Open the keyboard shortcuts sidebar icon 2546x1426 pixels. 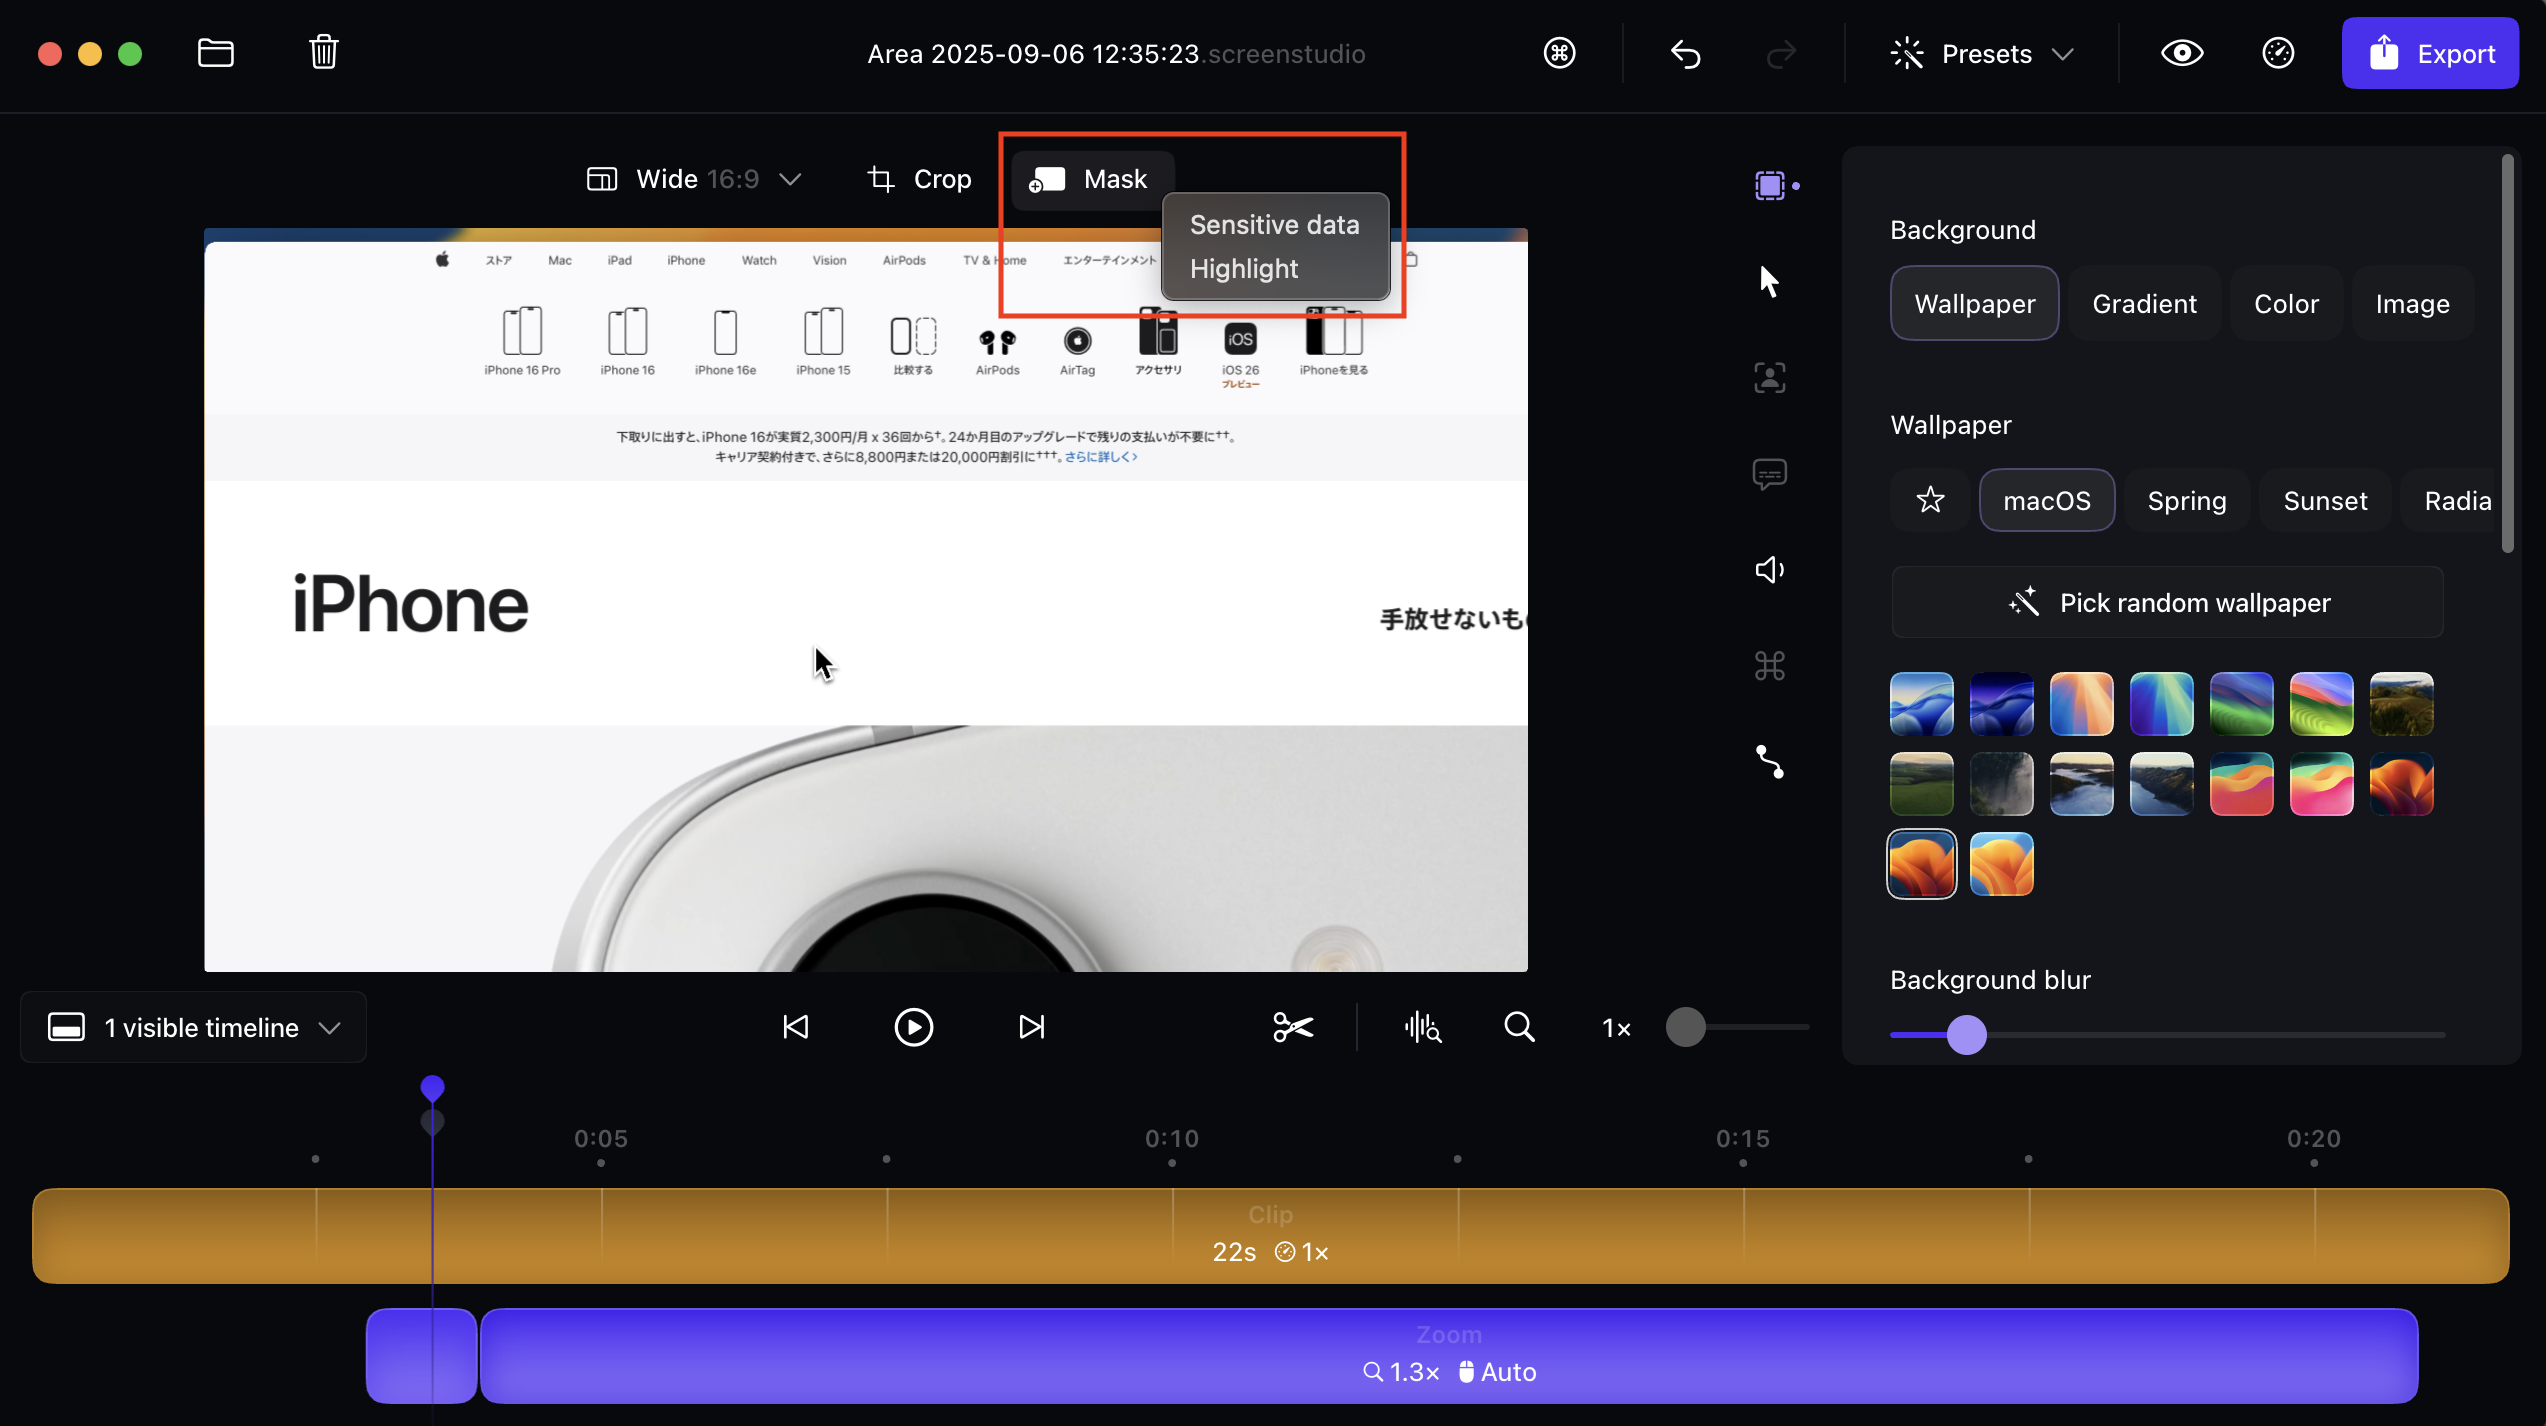(1769, 666)
